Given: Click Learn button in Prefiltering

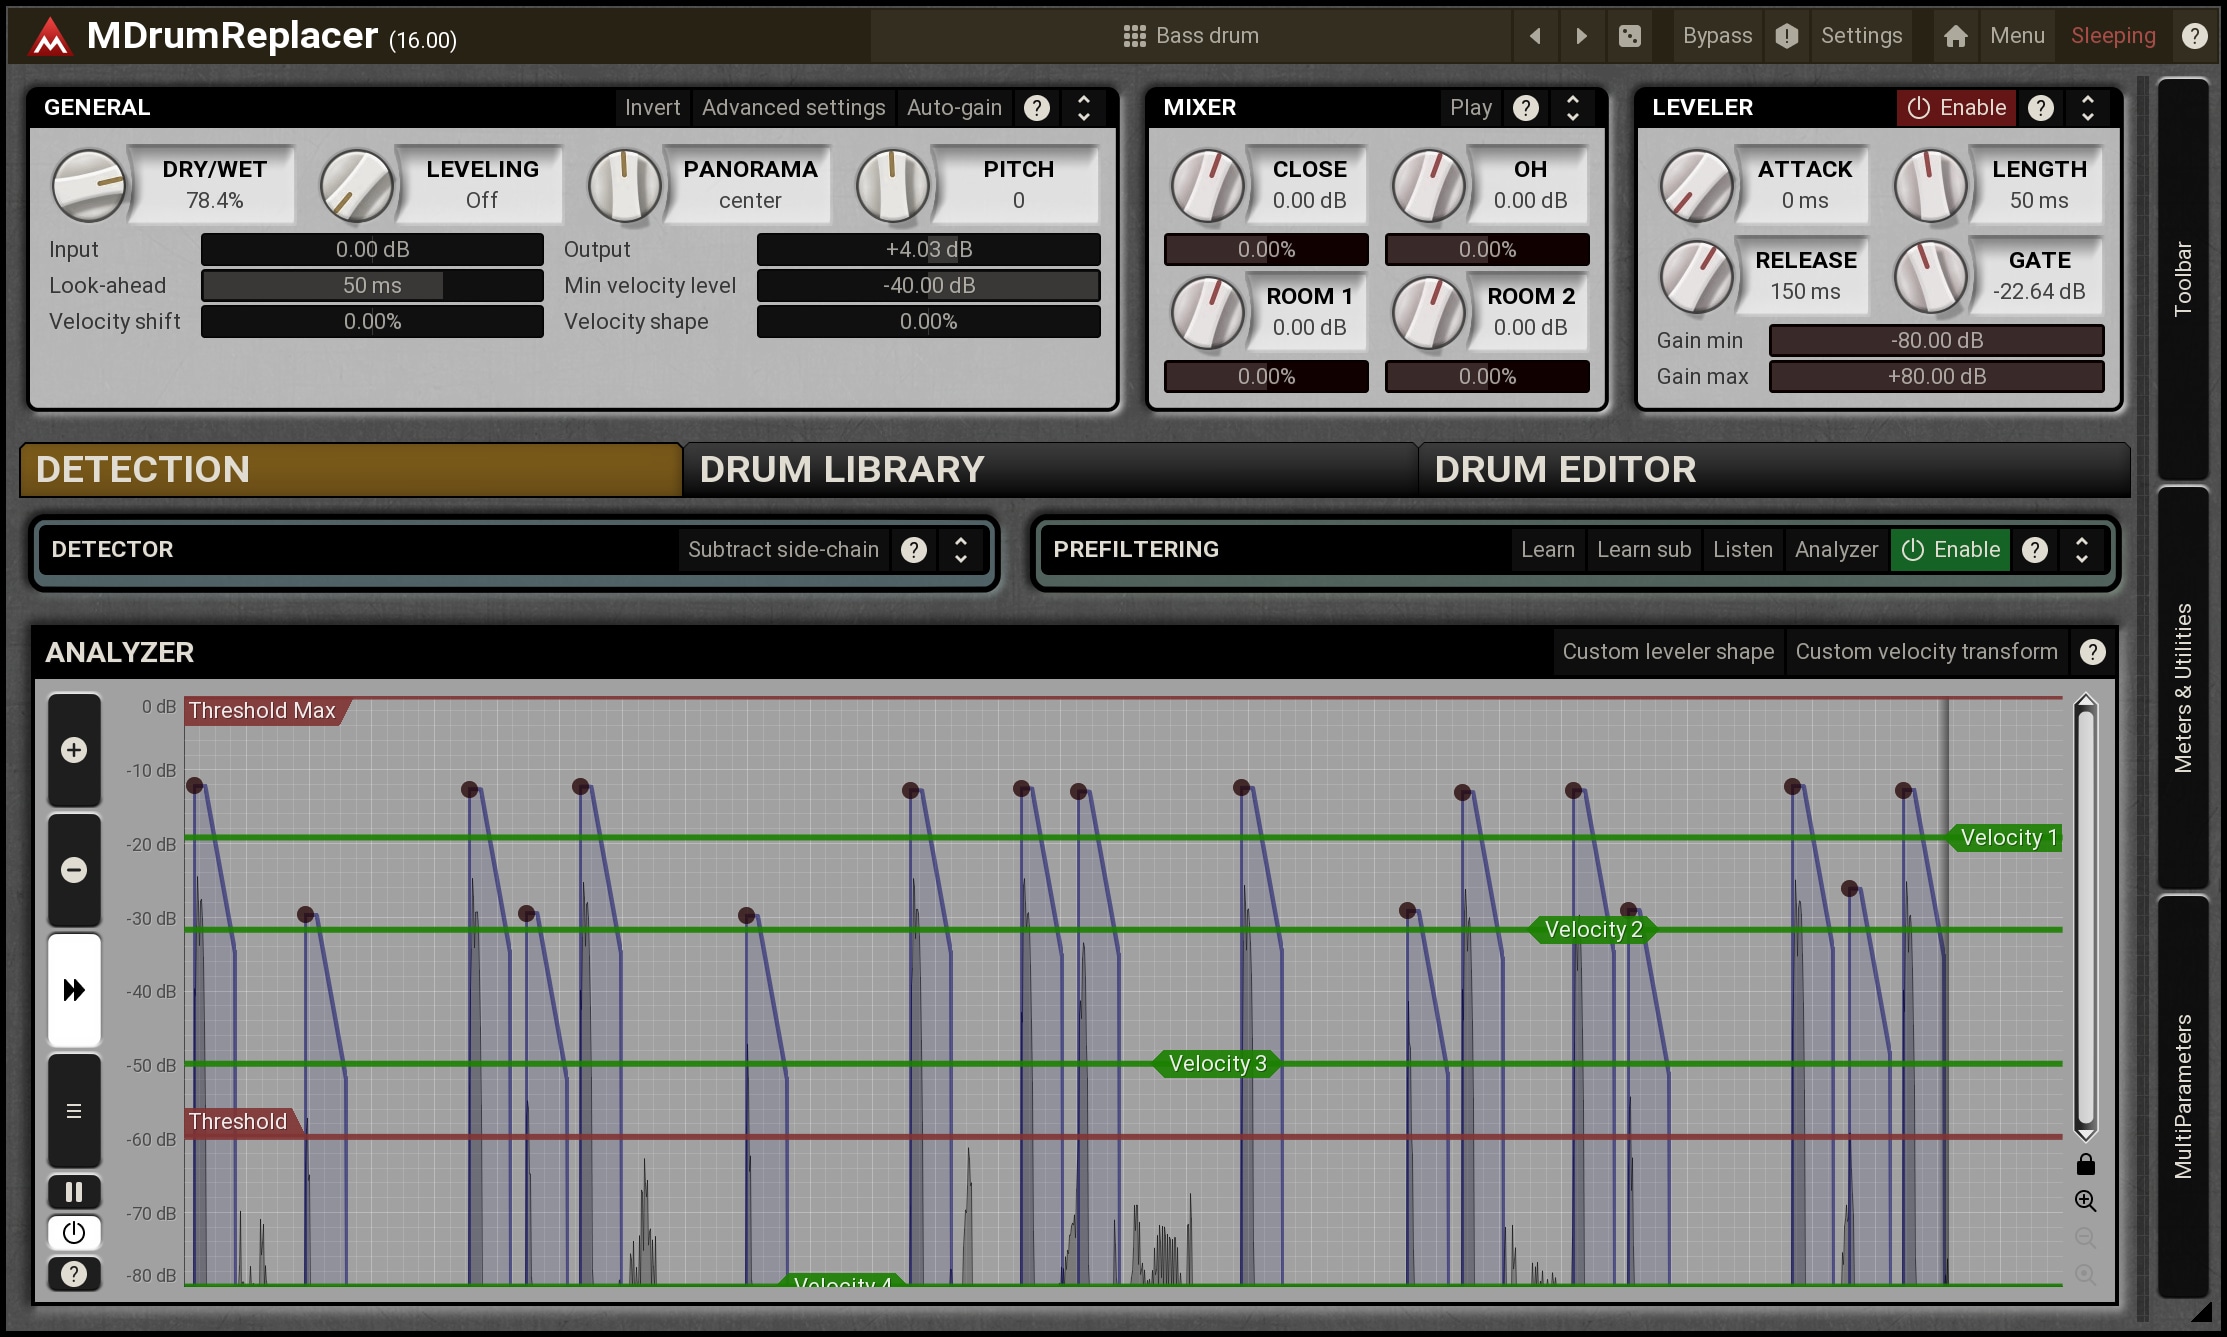Looking at the screenshot, I should tap(1547, 550).
